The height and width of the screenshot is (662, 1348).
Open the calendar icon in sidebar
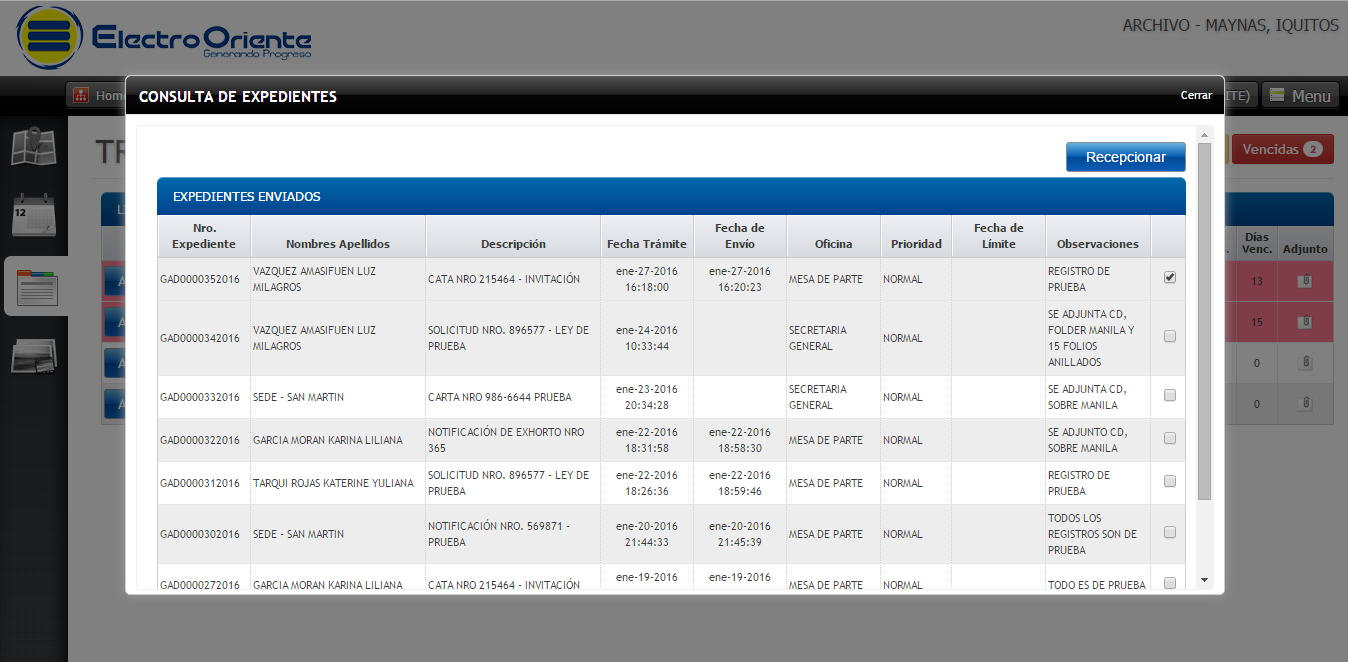coord(33,216)
